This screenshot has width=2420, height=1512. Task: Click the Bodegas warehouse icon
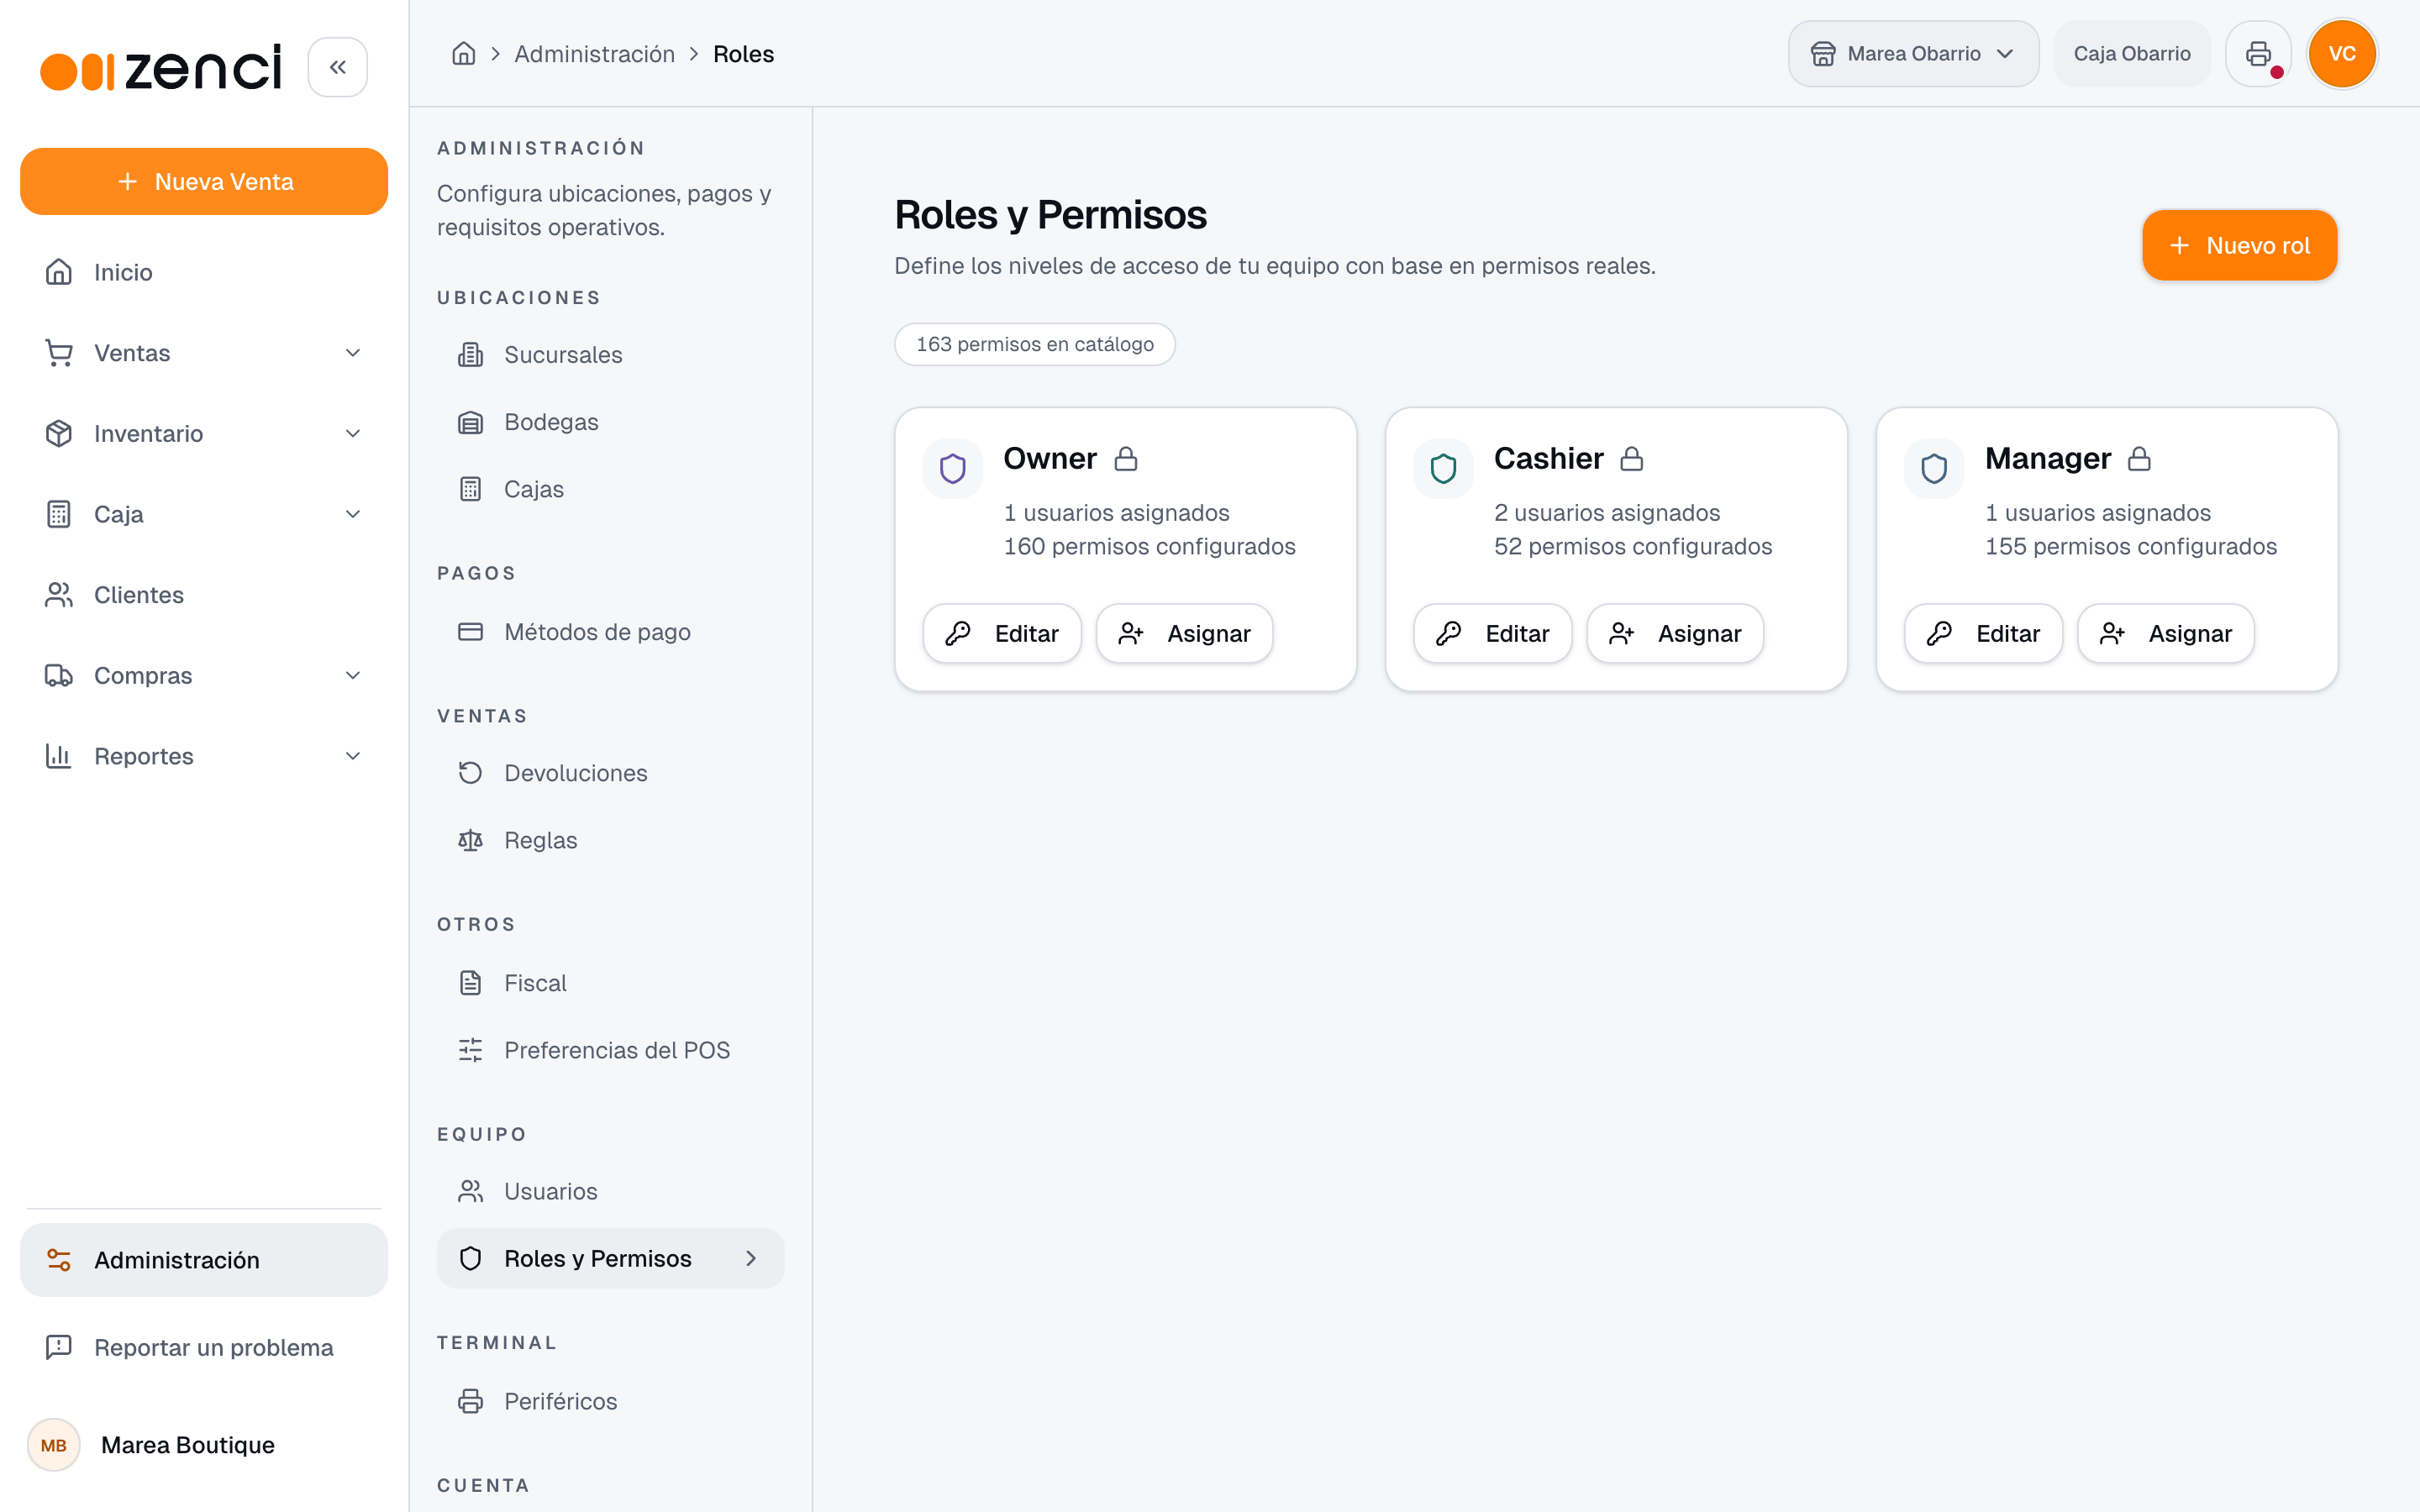(x=470, y=422)
